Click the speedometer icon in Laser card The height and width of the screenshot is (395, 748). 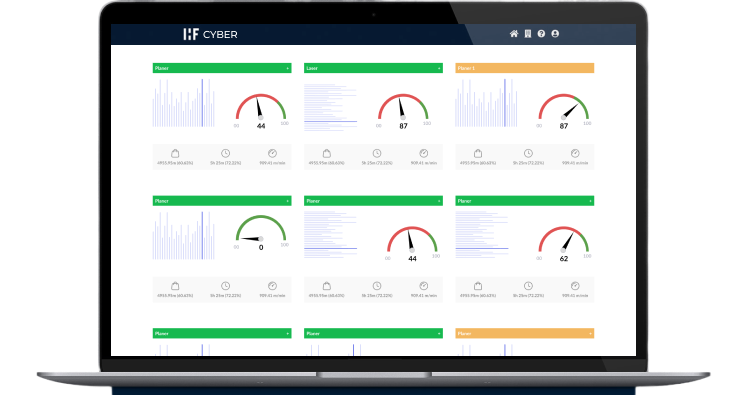(x=424, y=153)
